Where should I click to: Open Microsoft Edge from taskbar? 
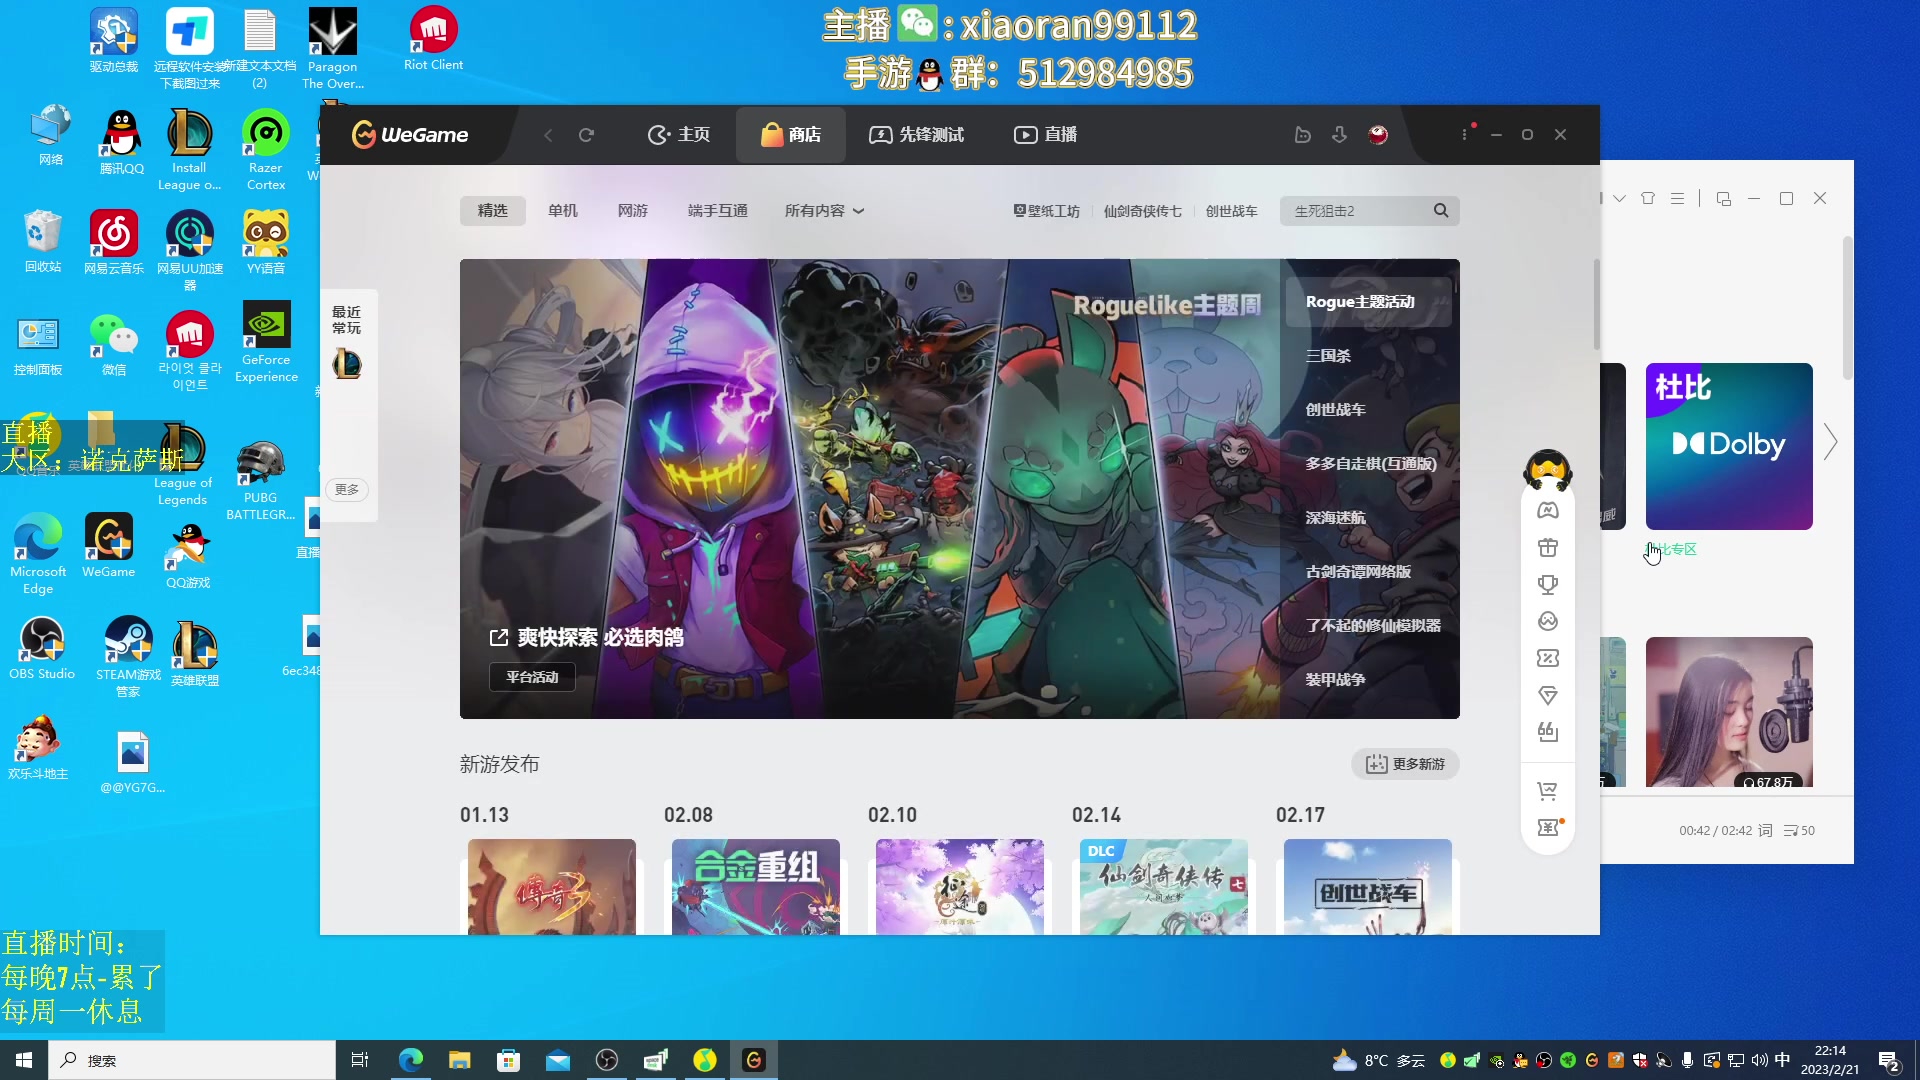pyautogui.click(x=411, y=1060)
